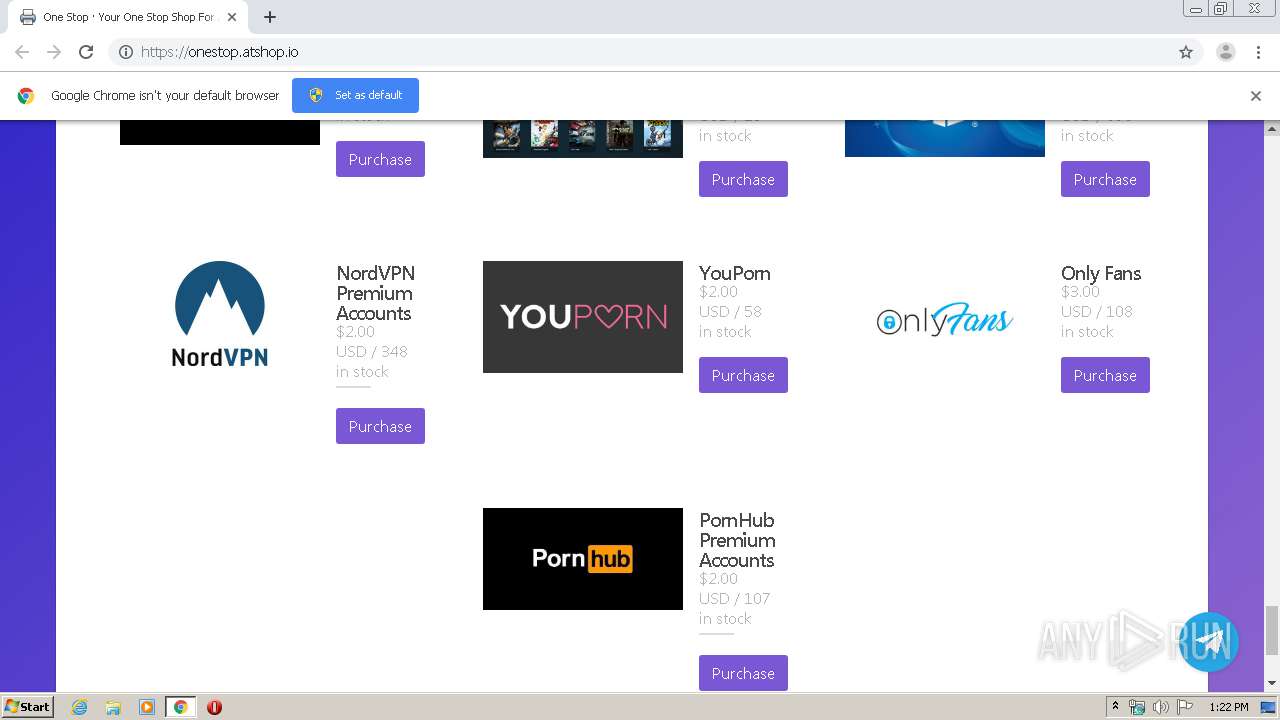Screen dimensions: 1280x720
Task: Click Purchase beside the game covers product
Action: click(743, 179)
